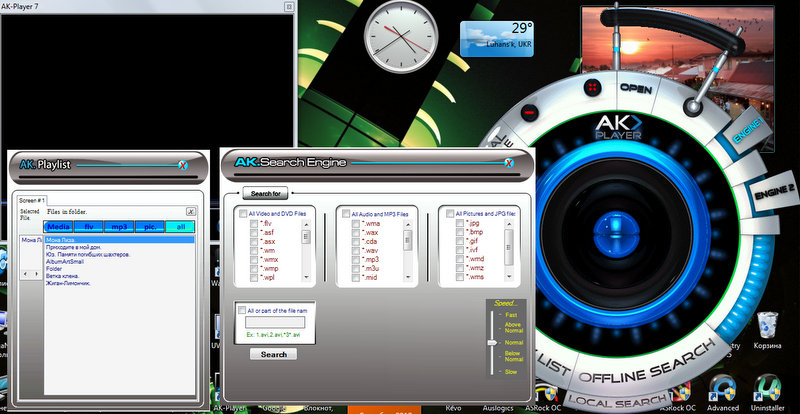This screenshot has height=414, width=800.
Task: Enable the *.gif checkbox
Action: click(460, 241)
